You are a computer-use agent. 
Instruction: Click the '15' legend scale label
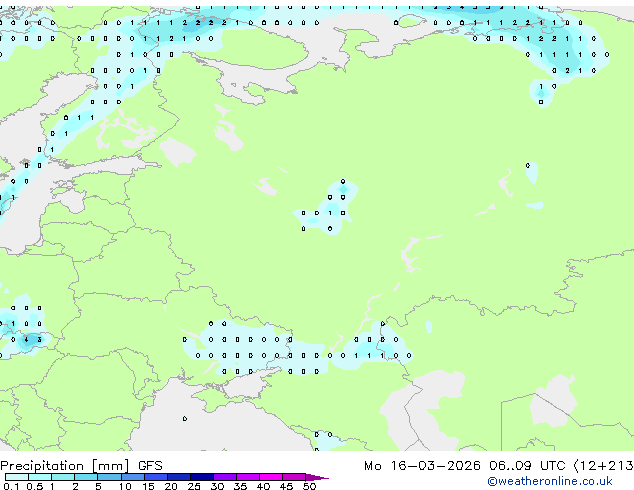click(148, 486)
